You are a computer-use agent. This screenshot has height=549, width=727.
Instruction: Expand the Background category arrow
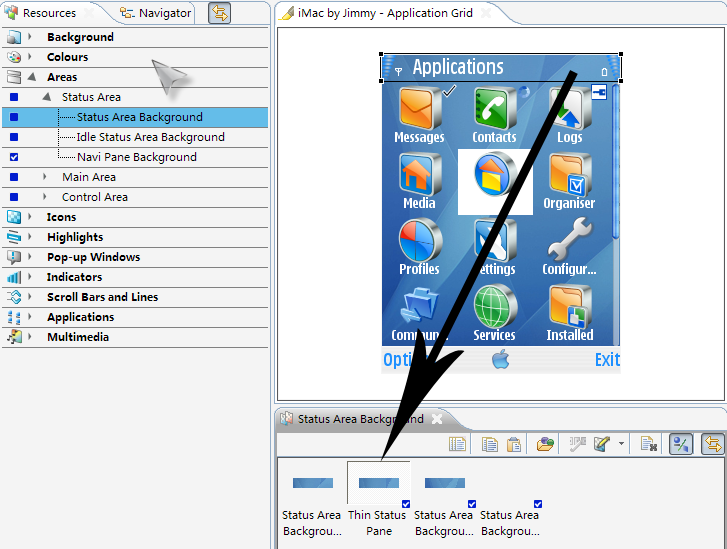tap(30, 36)
